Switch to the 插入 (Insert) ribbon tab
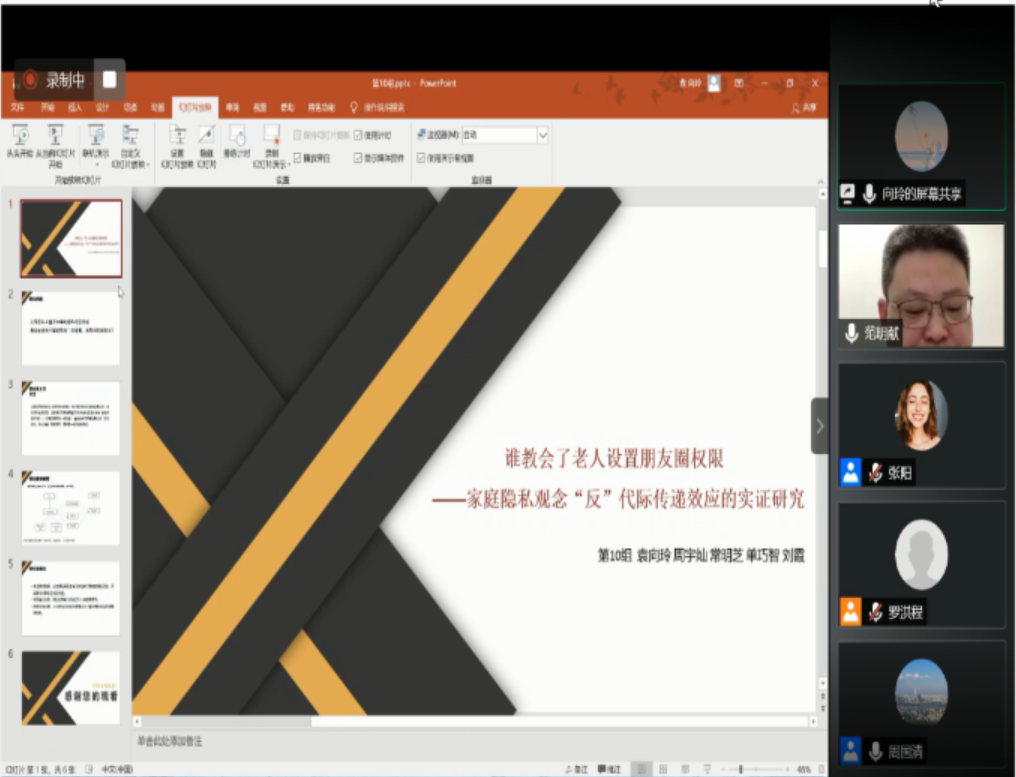The width and height of the screenshot is (1016, 777). coord(75,107)
